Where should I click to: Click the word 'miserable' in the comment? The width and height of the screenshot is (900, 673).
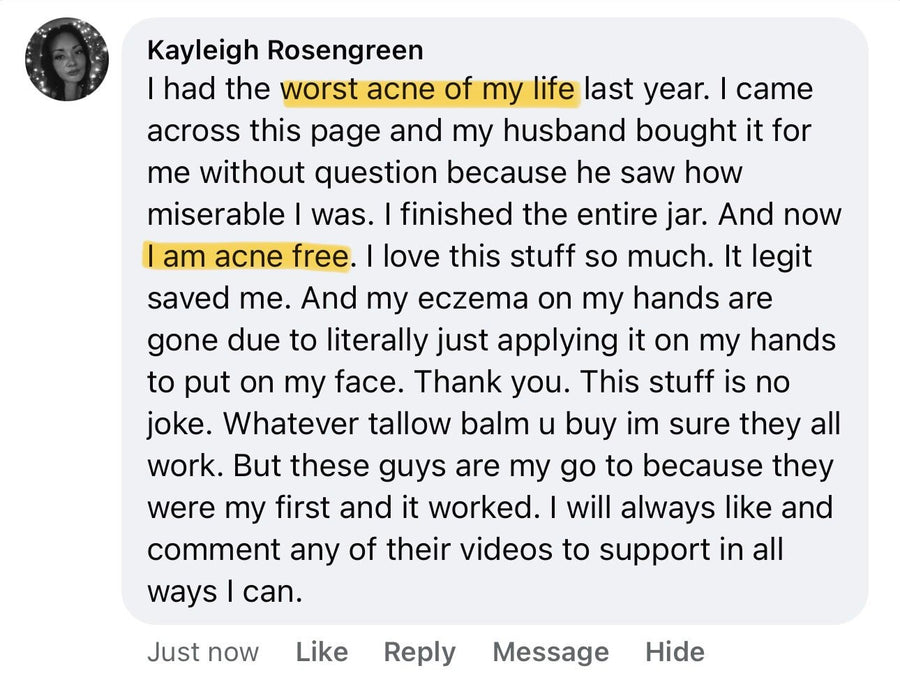[x=216, y=215]
